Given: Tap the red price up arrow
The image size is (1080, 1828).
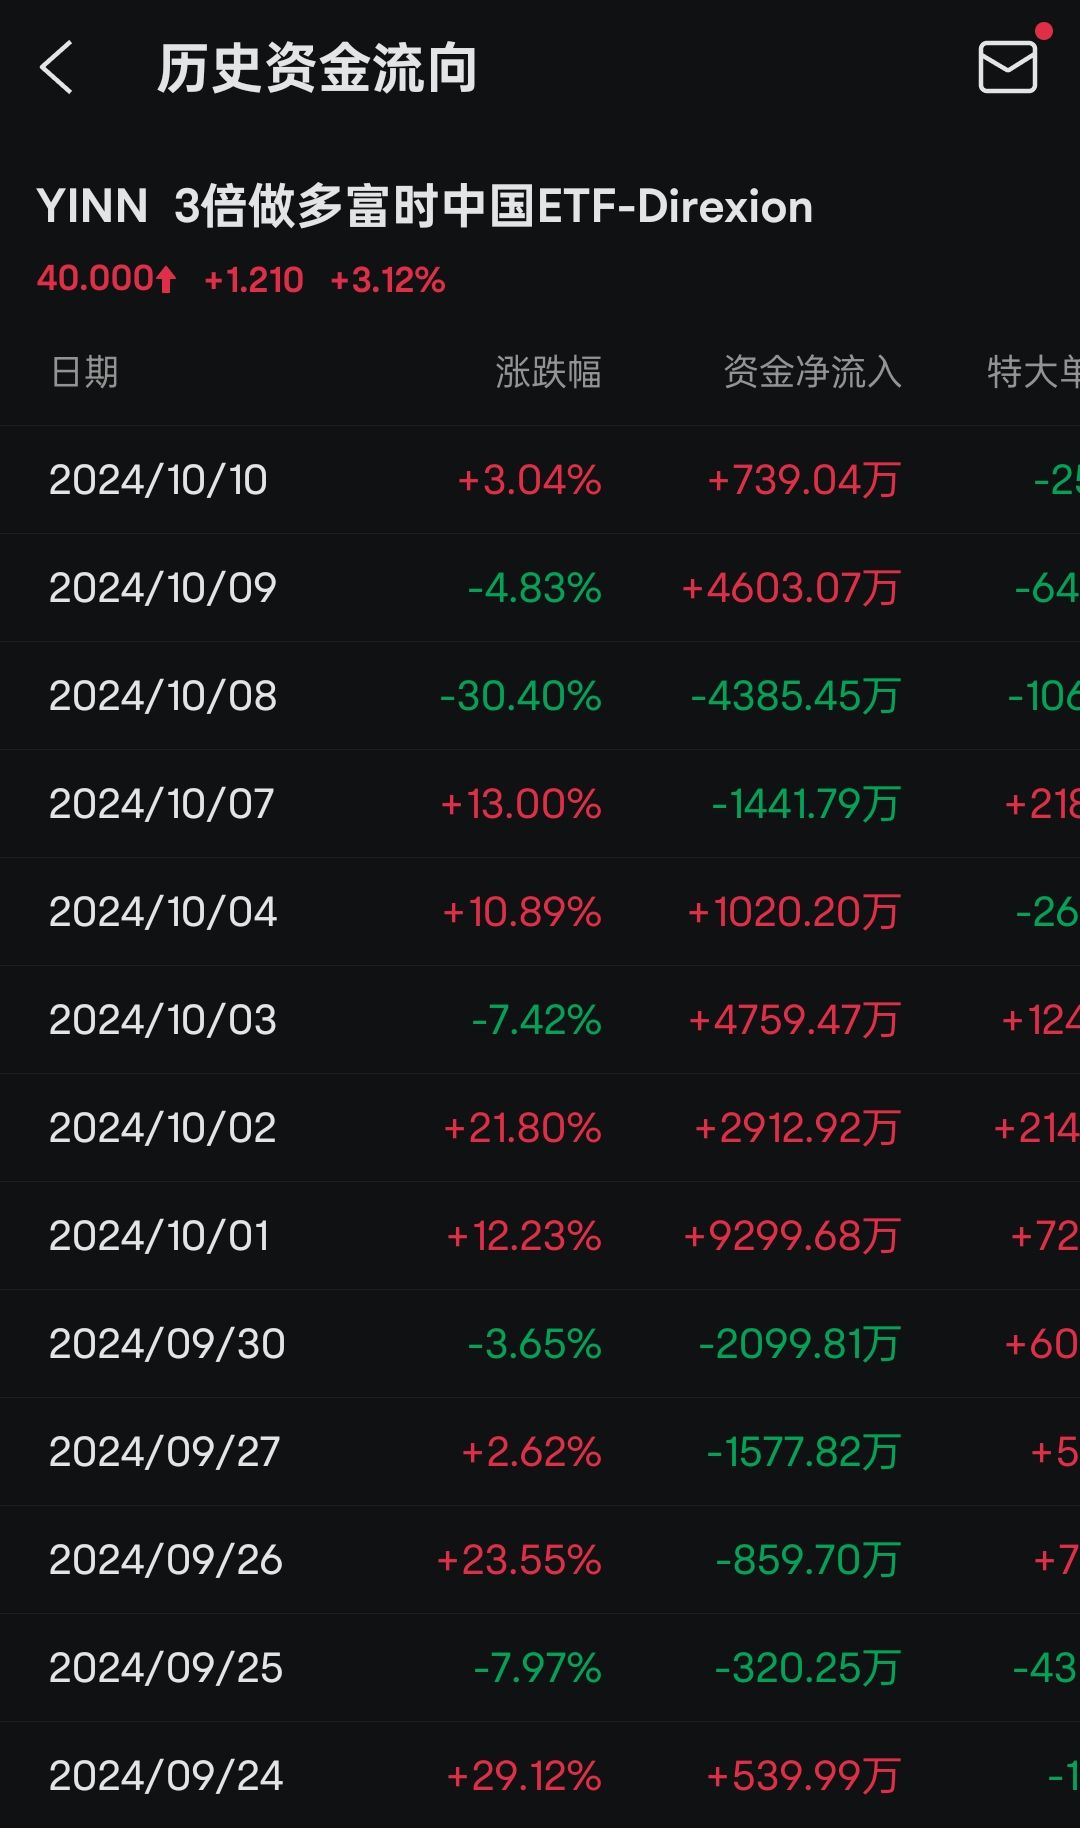Looking at the screenshot, I should [x=166, y=279].
